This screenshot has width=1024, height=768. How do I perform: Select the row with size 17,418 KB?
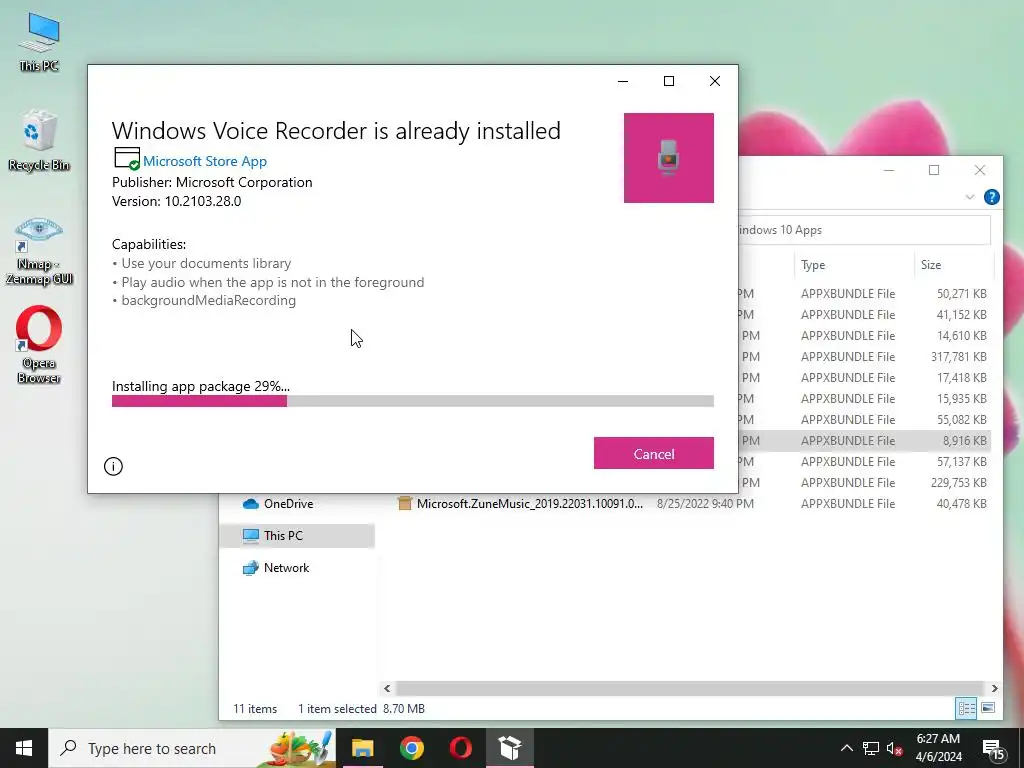tap(865, 377)
